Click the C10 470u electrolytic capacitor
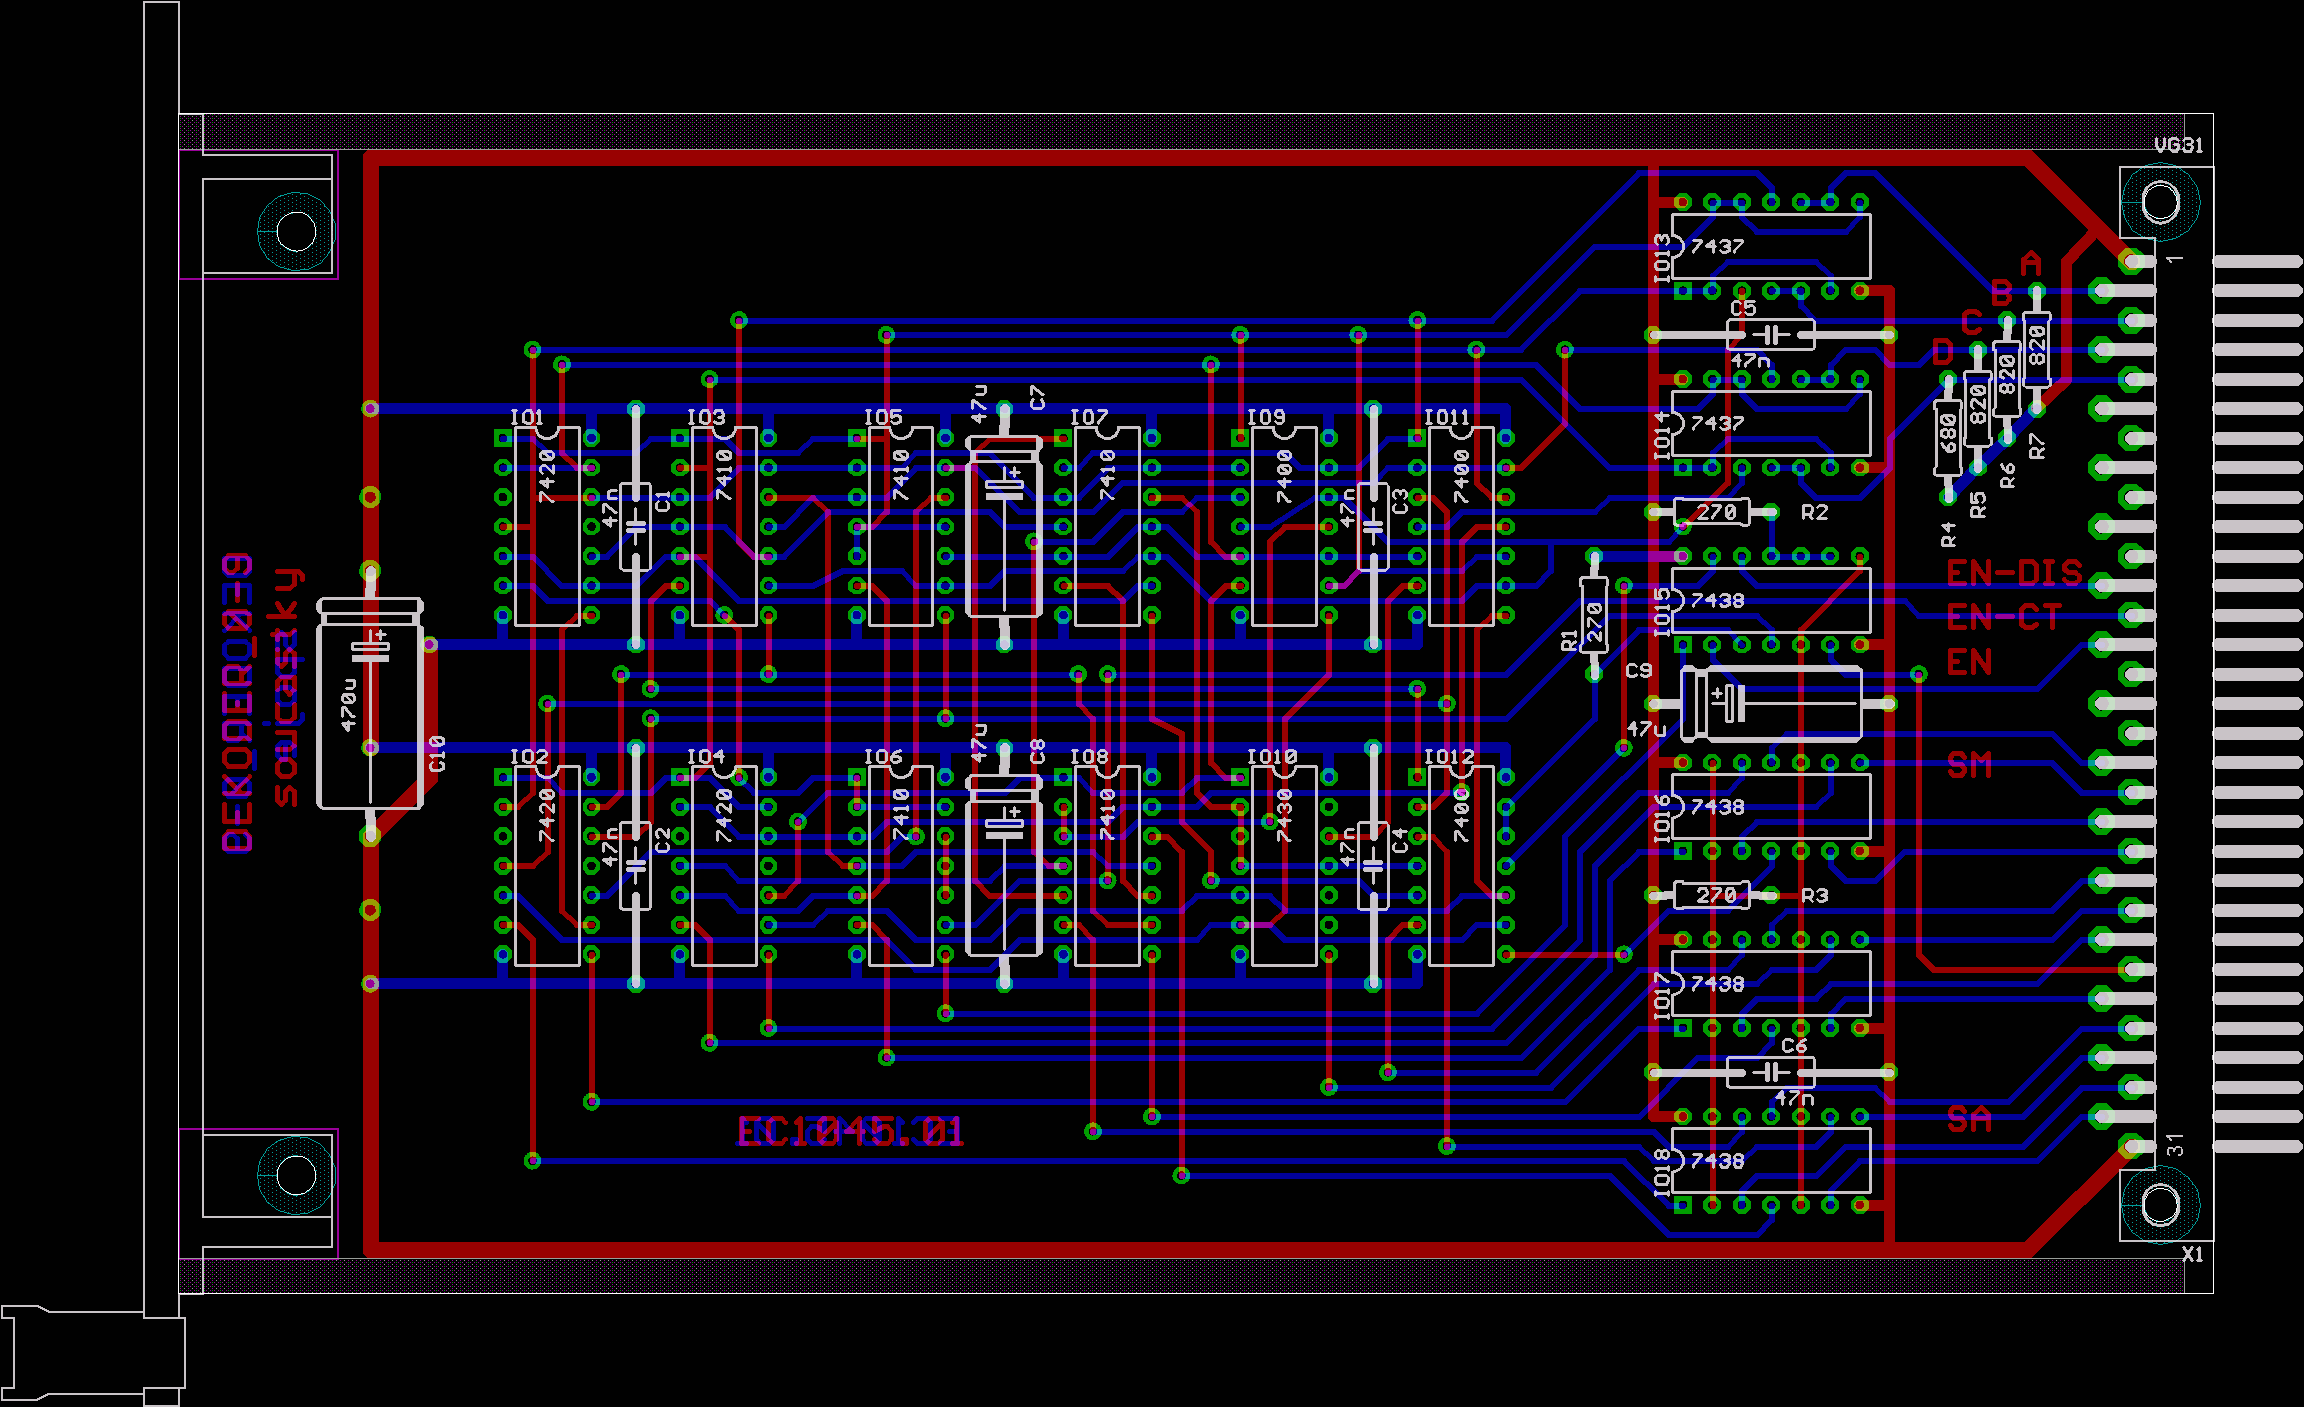Image resolution: width=2304 pixels, height=1407 pixels. [370, 705]
